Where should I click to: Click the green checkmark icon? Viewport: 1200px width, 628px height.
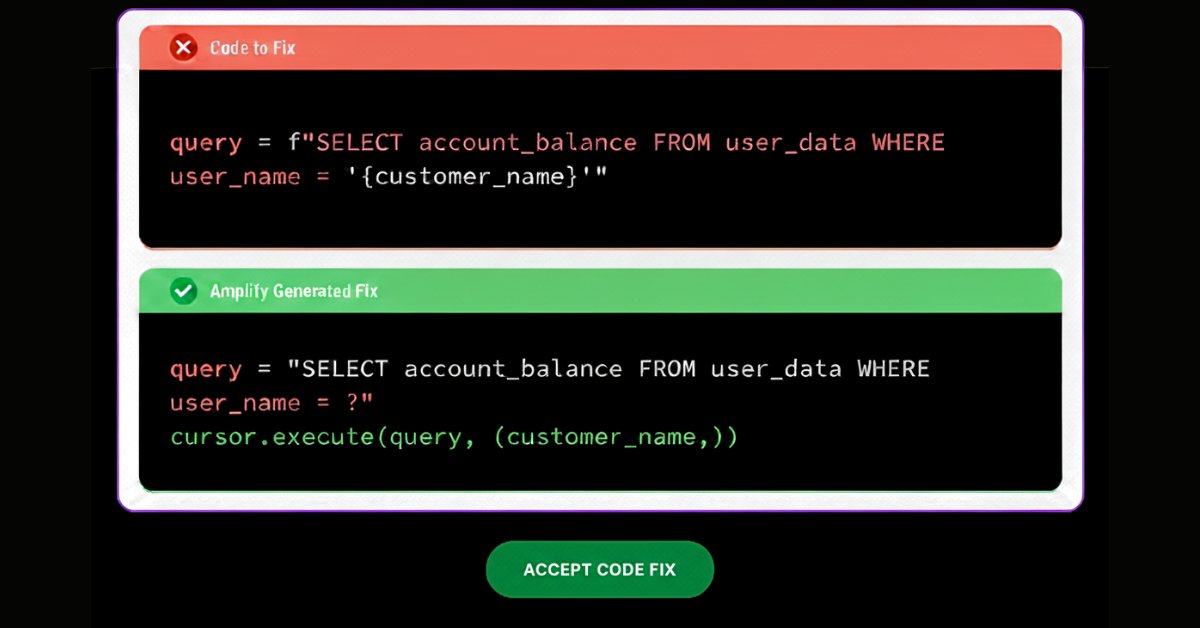click(183, 291)
